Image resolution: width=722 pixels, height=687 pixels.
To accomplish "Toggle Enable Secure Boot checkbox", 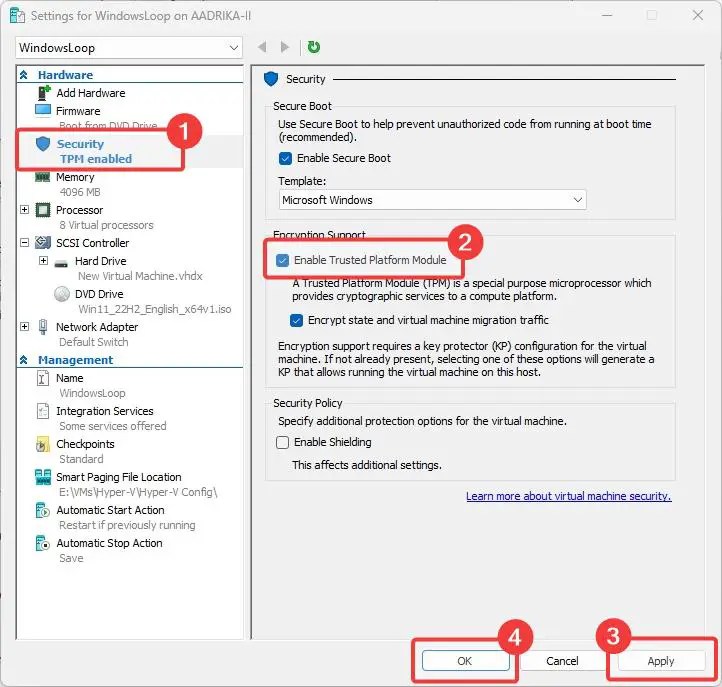I will coord(285,158).
